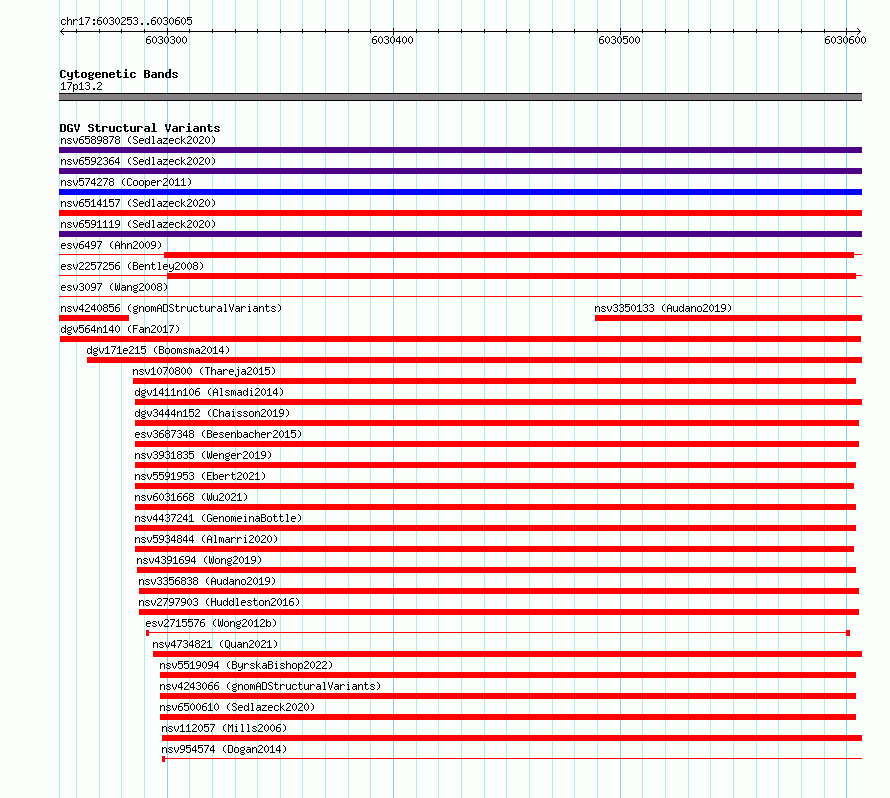Click the red bar under nsv6514157
This screenshot has width=890, height=798.
[460, 213]
